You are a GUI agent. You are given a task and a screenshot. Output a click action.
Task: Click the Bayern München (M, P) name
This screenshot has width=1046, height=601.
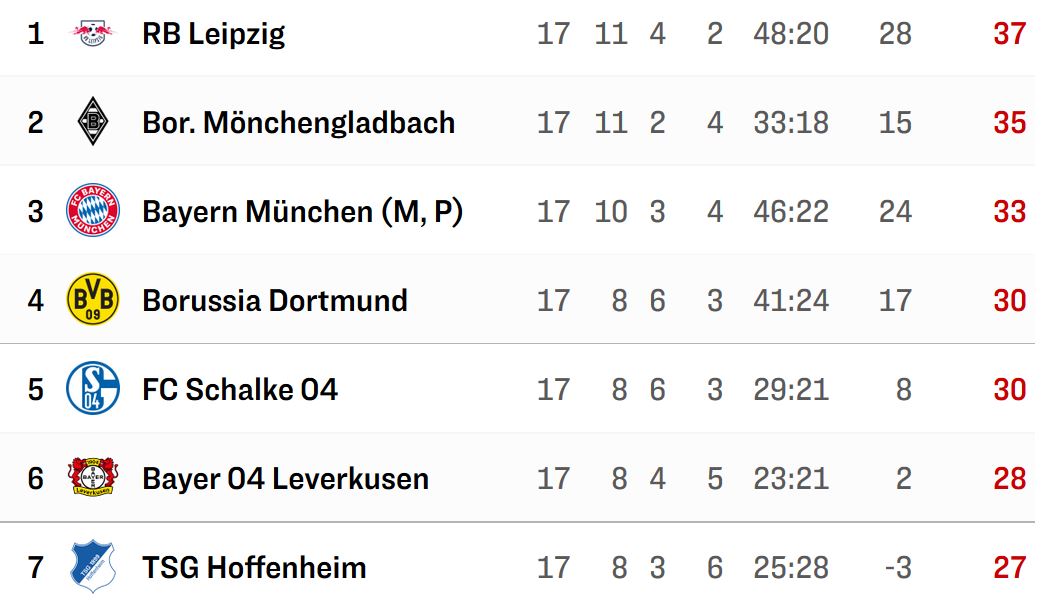point(302,212)
